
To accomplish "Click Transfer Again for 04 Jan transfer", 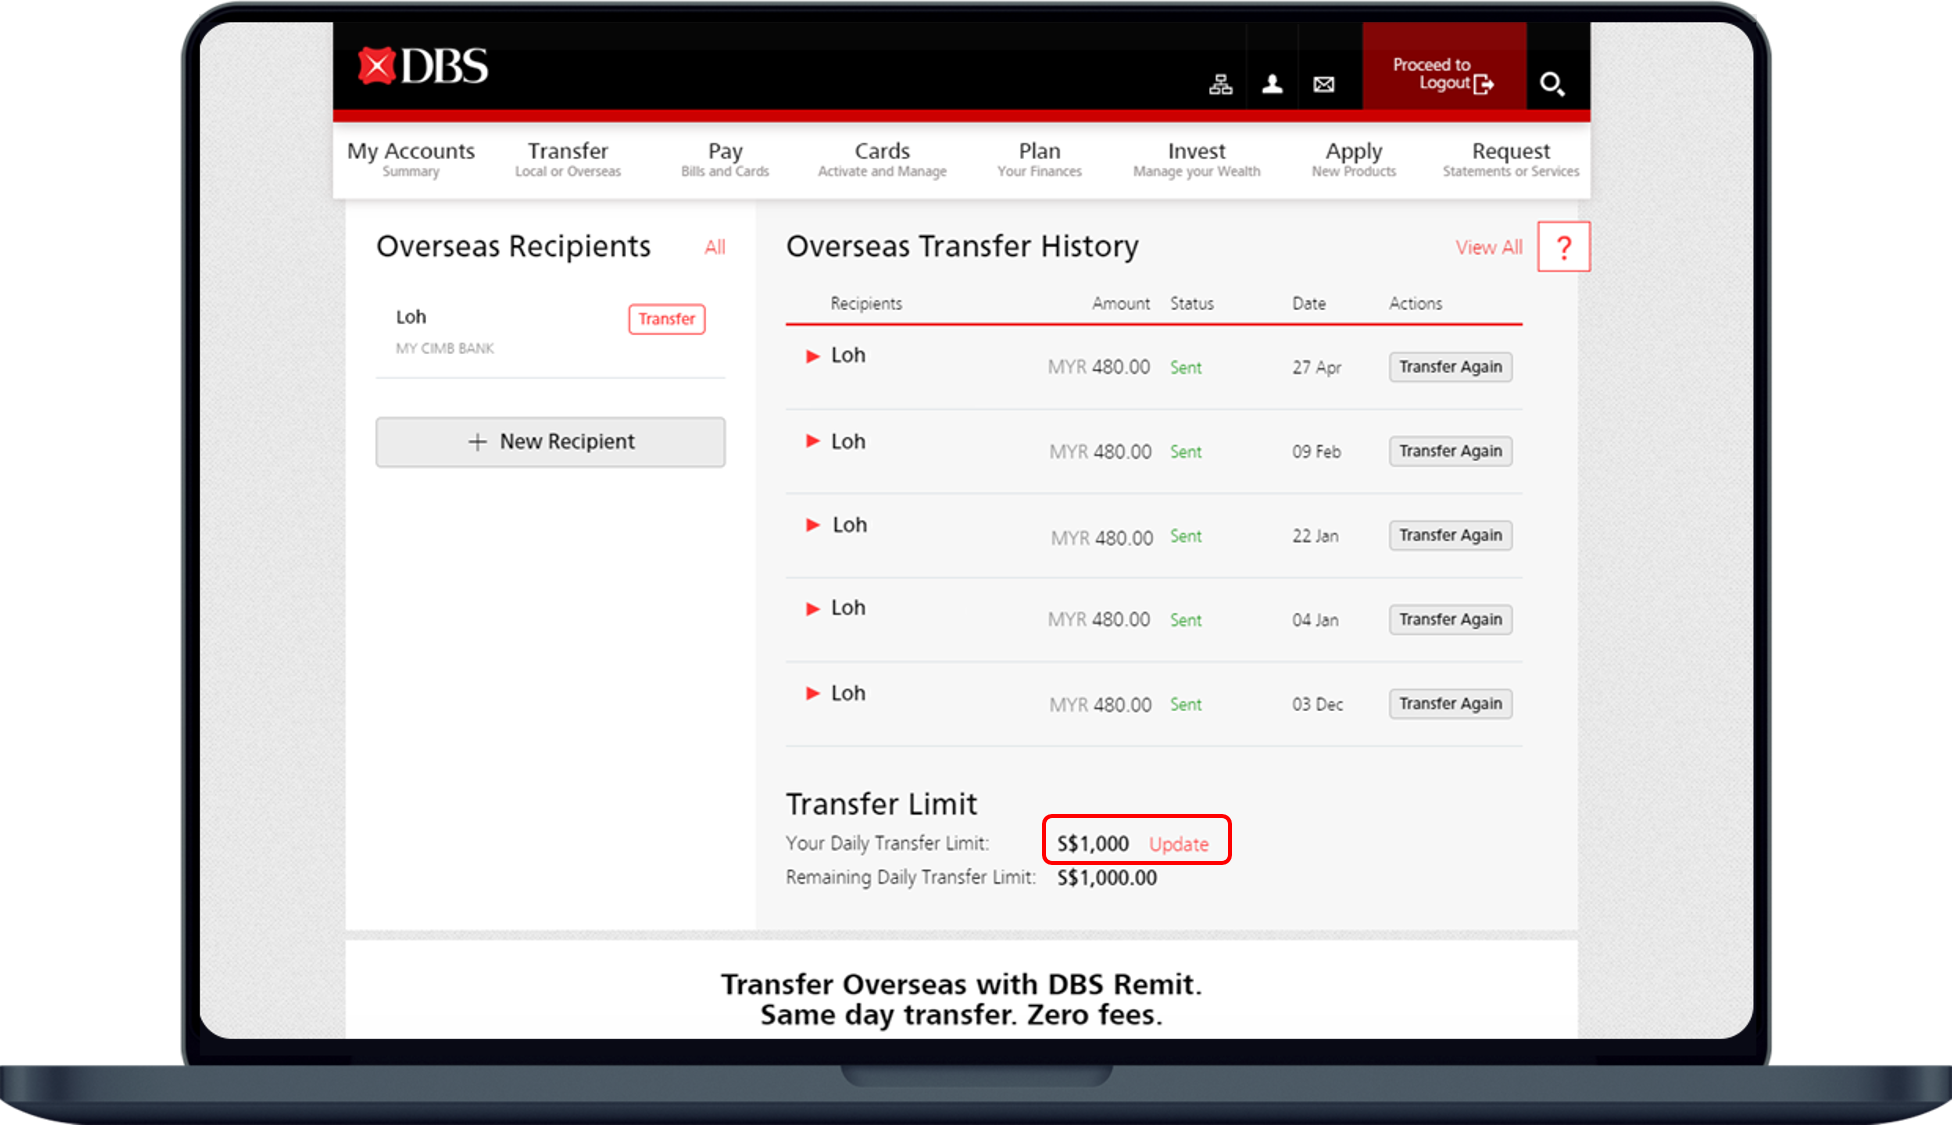I will (1450, 620).
